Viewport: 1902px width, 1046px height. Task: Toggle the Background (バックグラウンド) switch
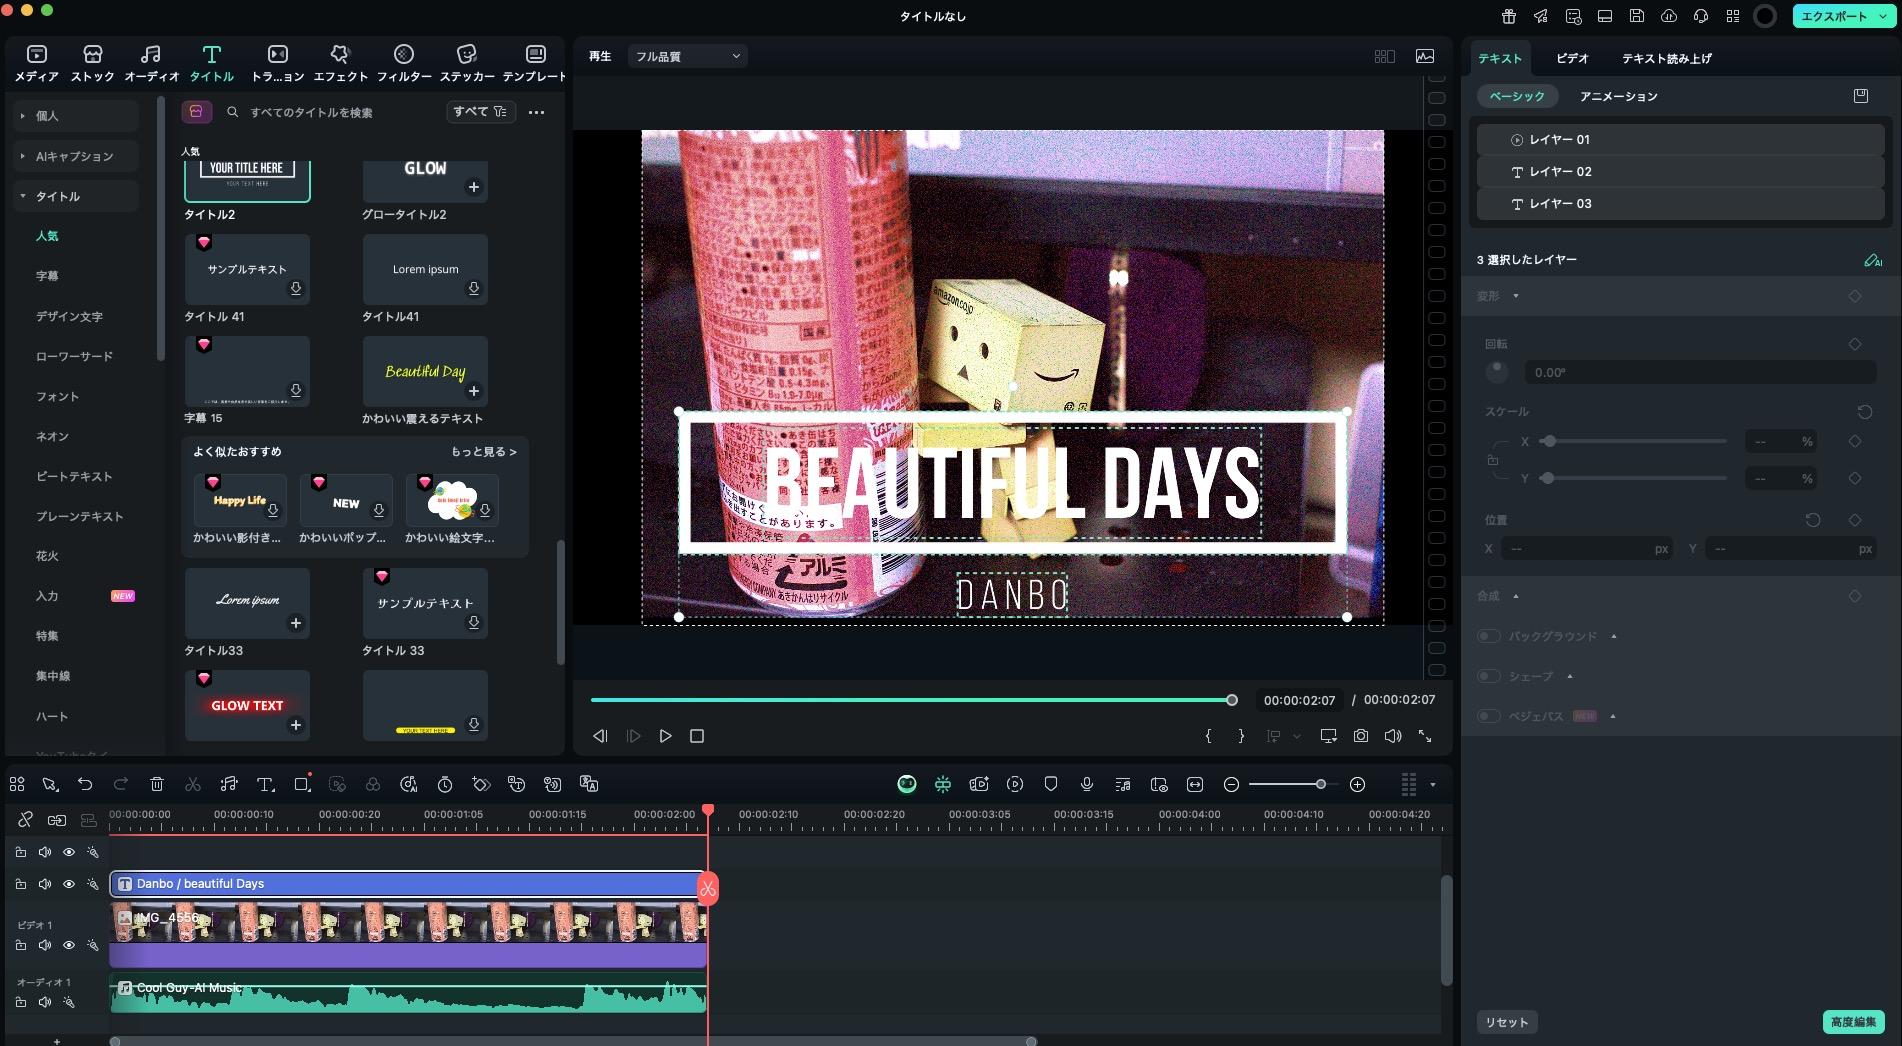pos(1488,636)
